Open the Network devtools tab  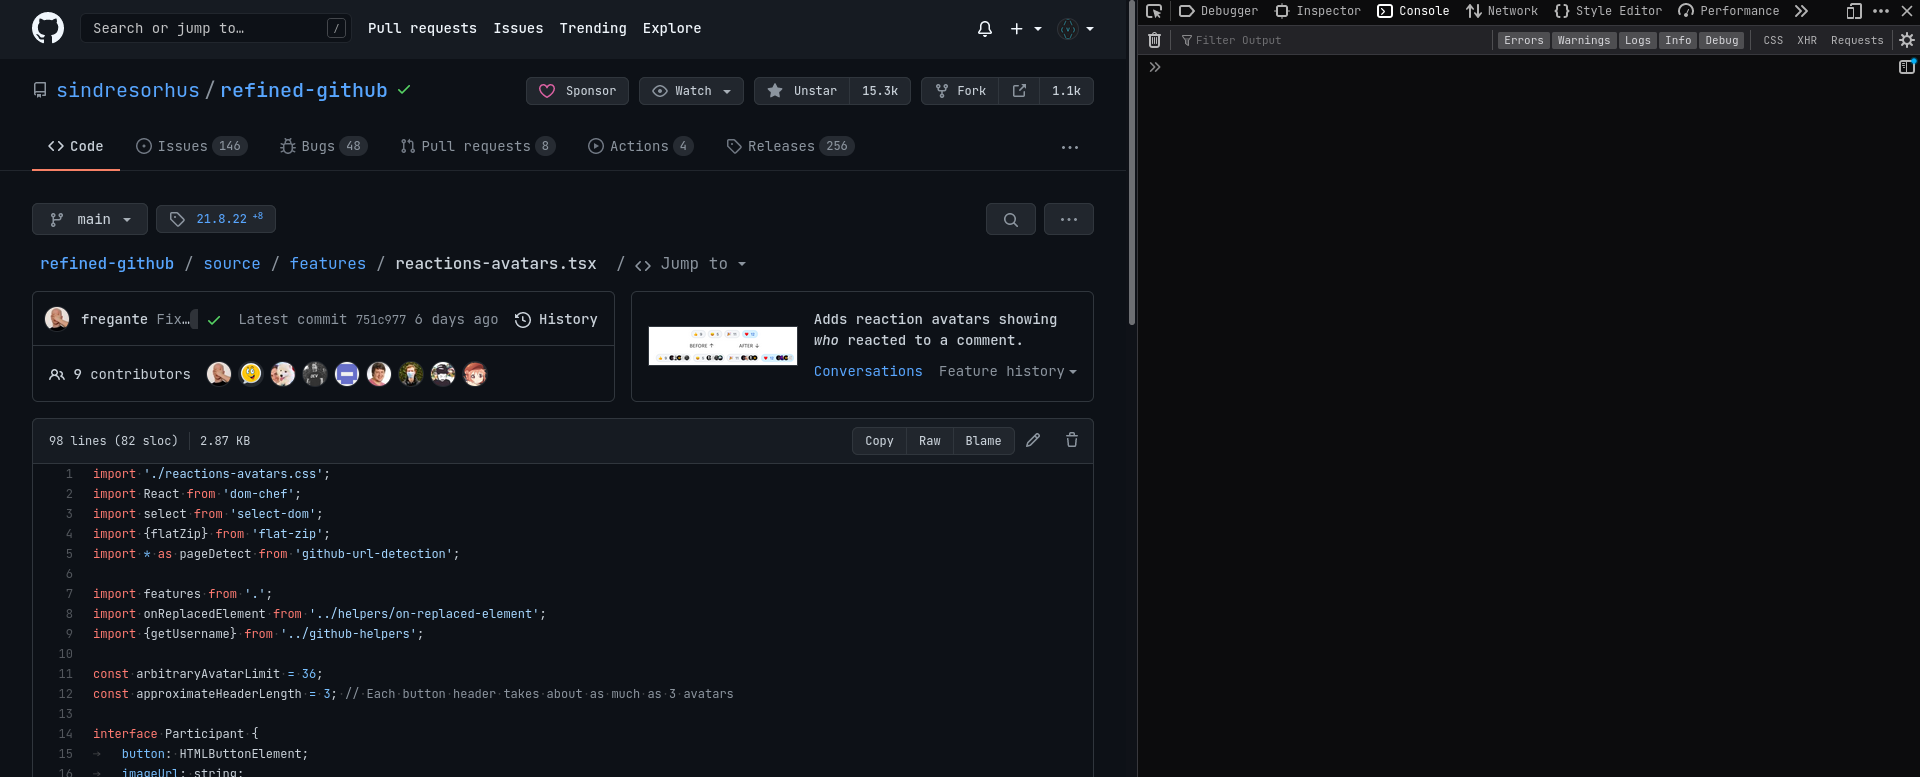click(x=1502, y=11)
